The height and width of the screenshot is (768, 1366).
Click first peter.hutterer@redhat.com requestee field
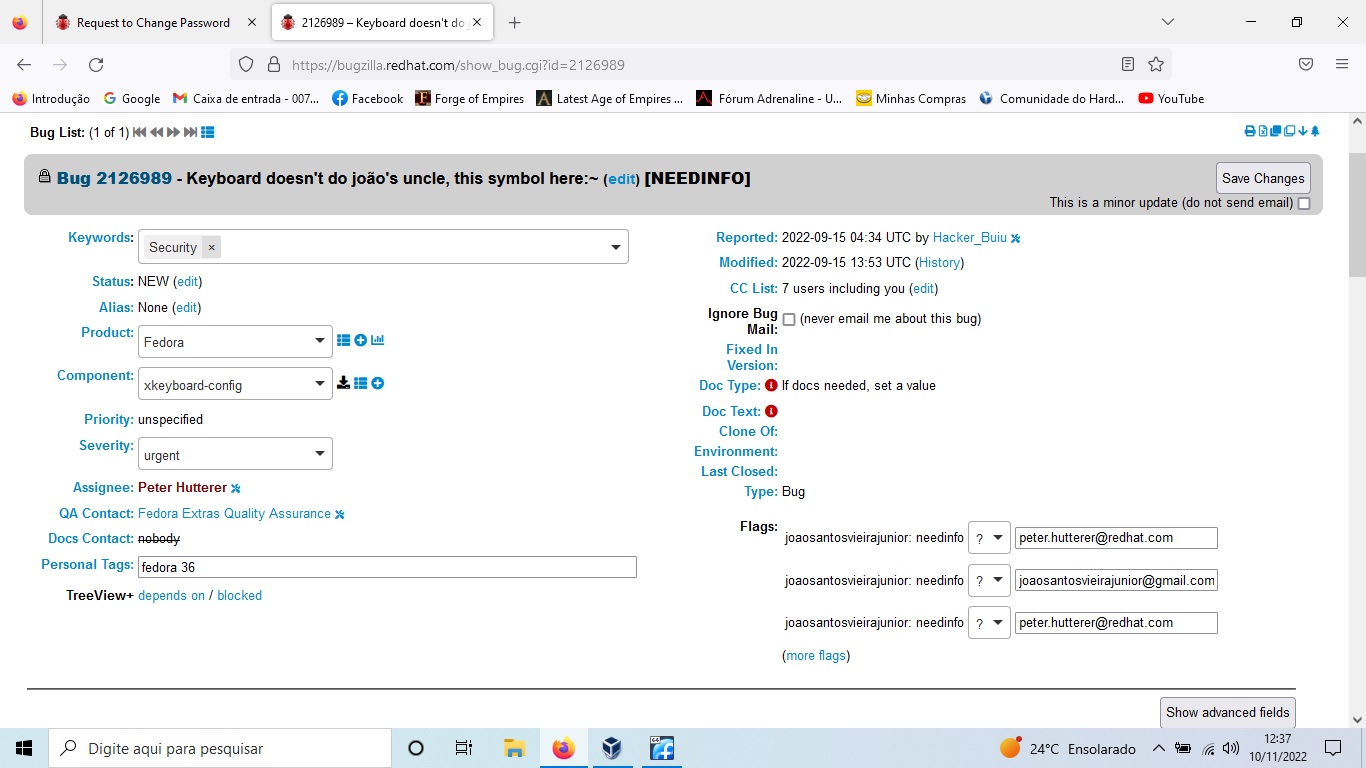click(x=1116, y=538)
